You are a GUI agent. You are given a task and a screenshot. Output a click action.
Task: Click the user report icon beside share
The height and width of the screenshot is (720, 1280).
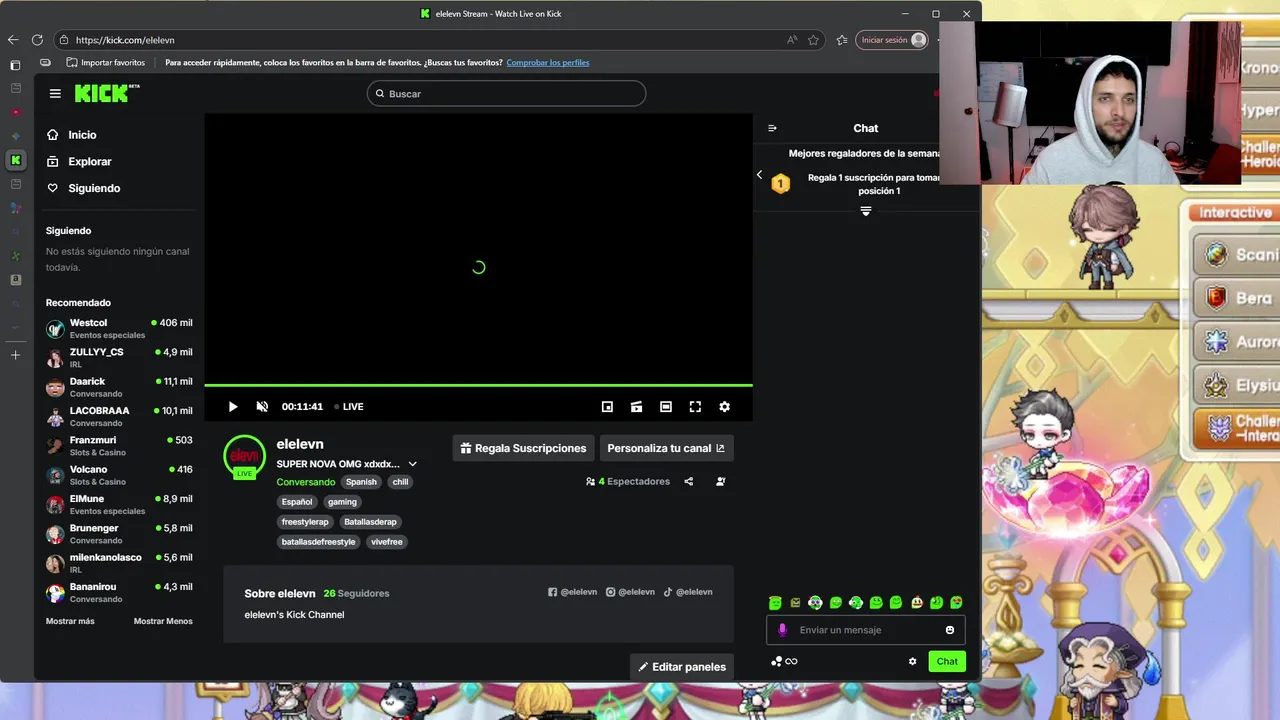click(x=720, y=482)
